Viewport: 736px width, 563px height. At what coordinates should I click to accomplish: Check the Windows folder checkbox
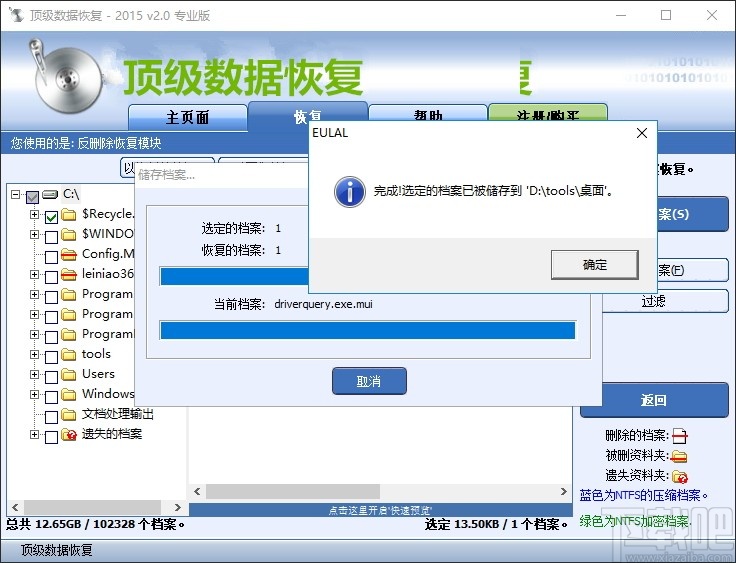(x=51, y=397)
